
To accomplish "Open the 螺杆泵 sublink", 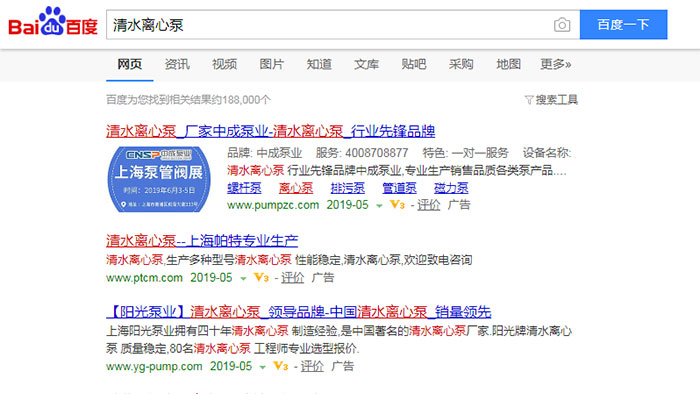I will [244, 188].
